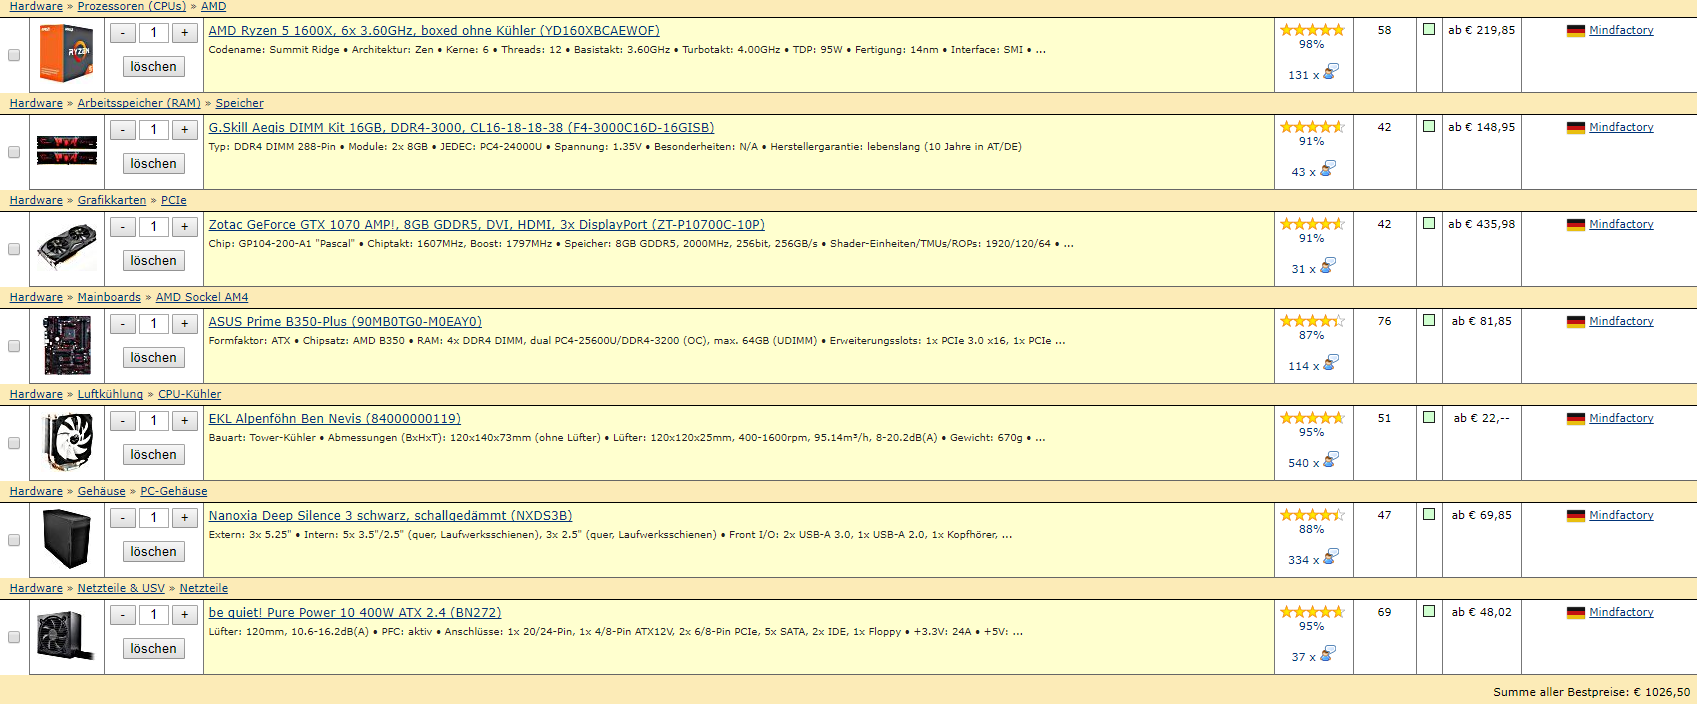The image size is (1697, 704).
Task: Decrease quantity of Zotac GTX 1070 with minus
Action: point(123,227)
